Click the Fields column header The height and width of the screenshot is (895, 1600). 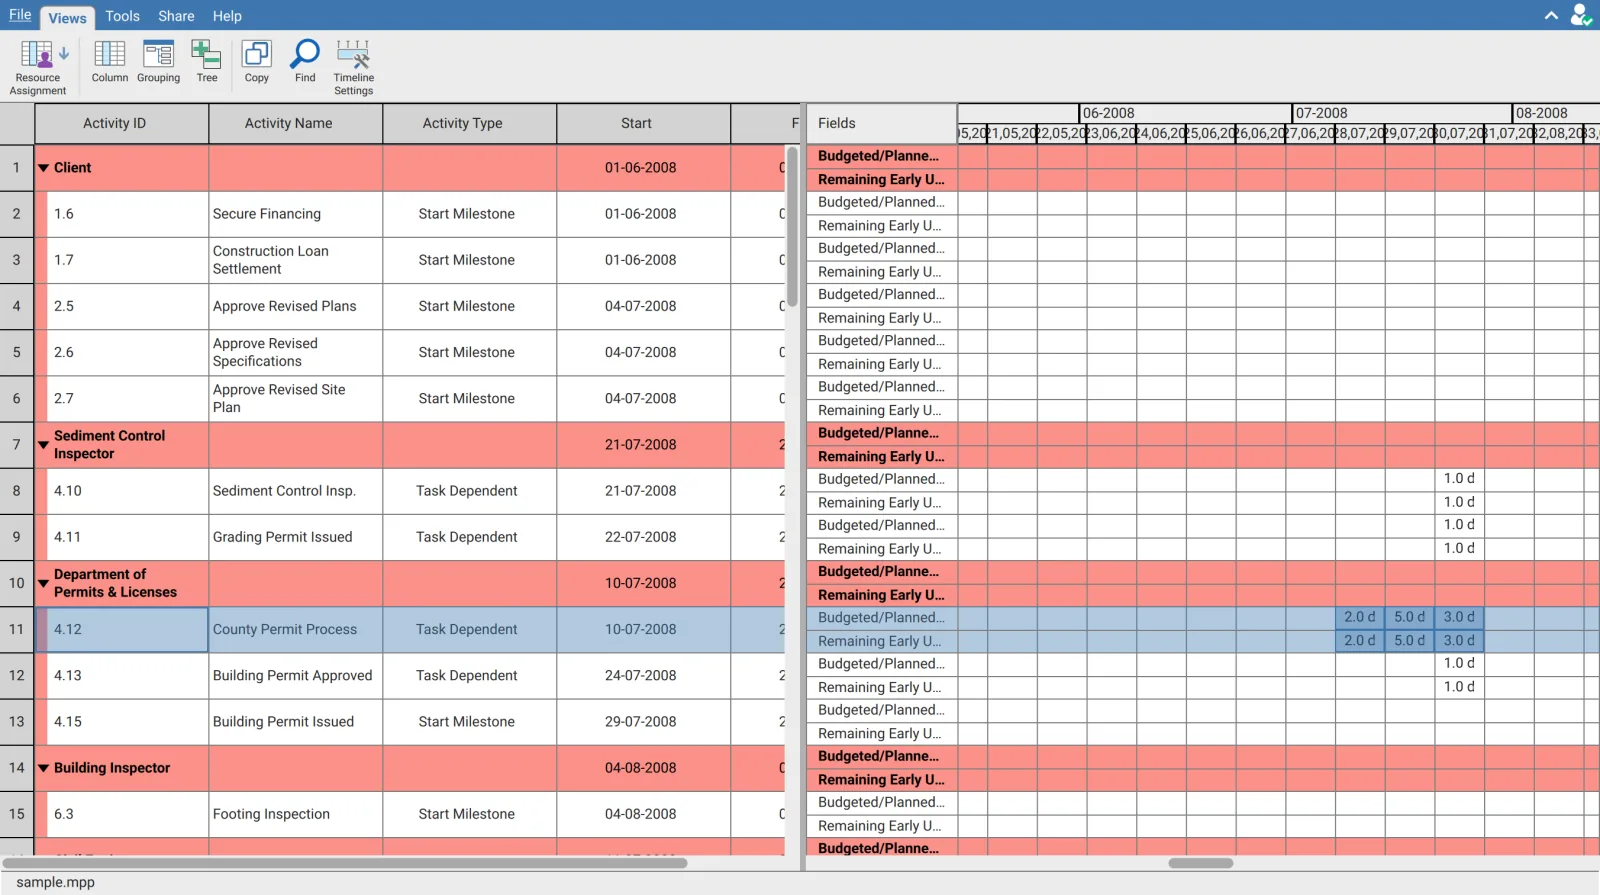[881, 123]
